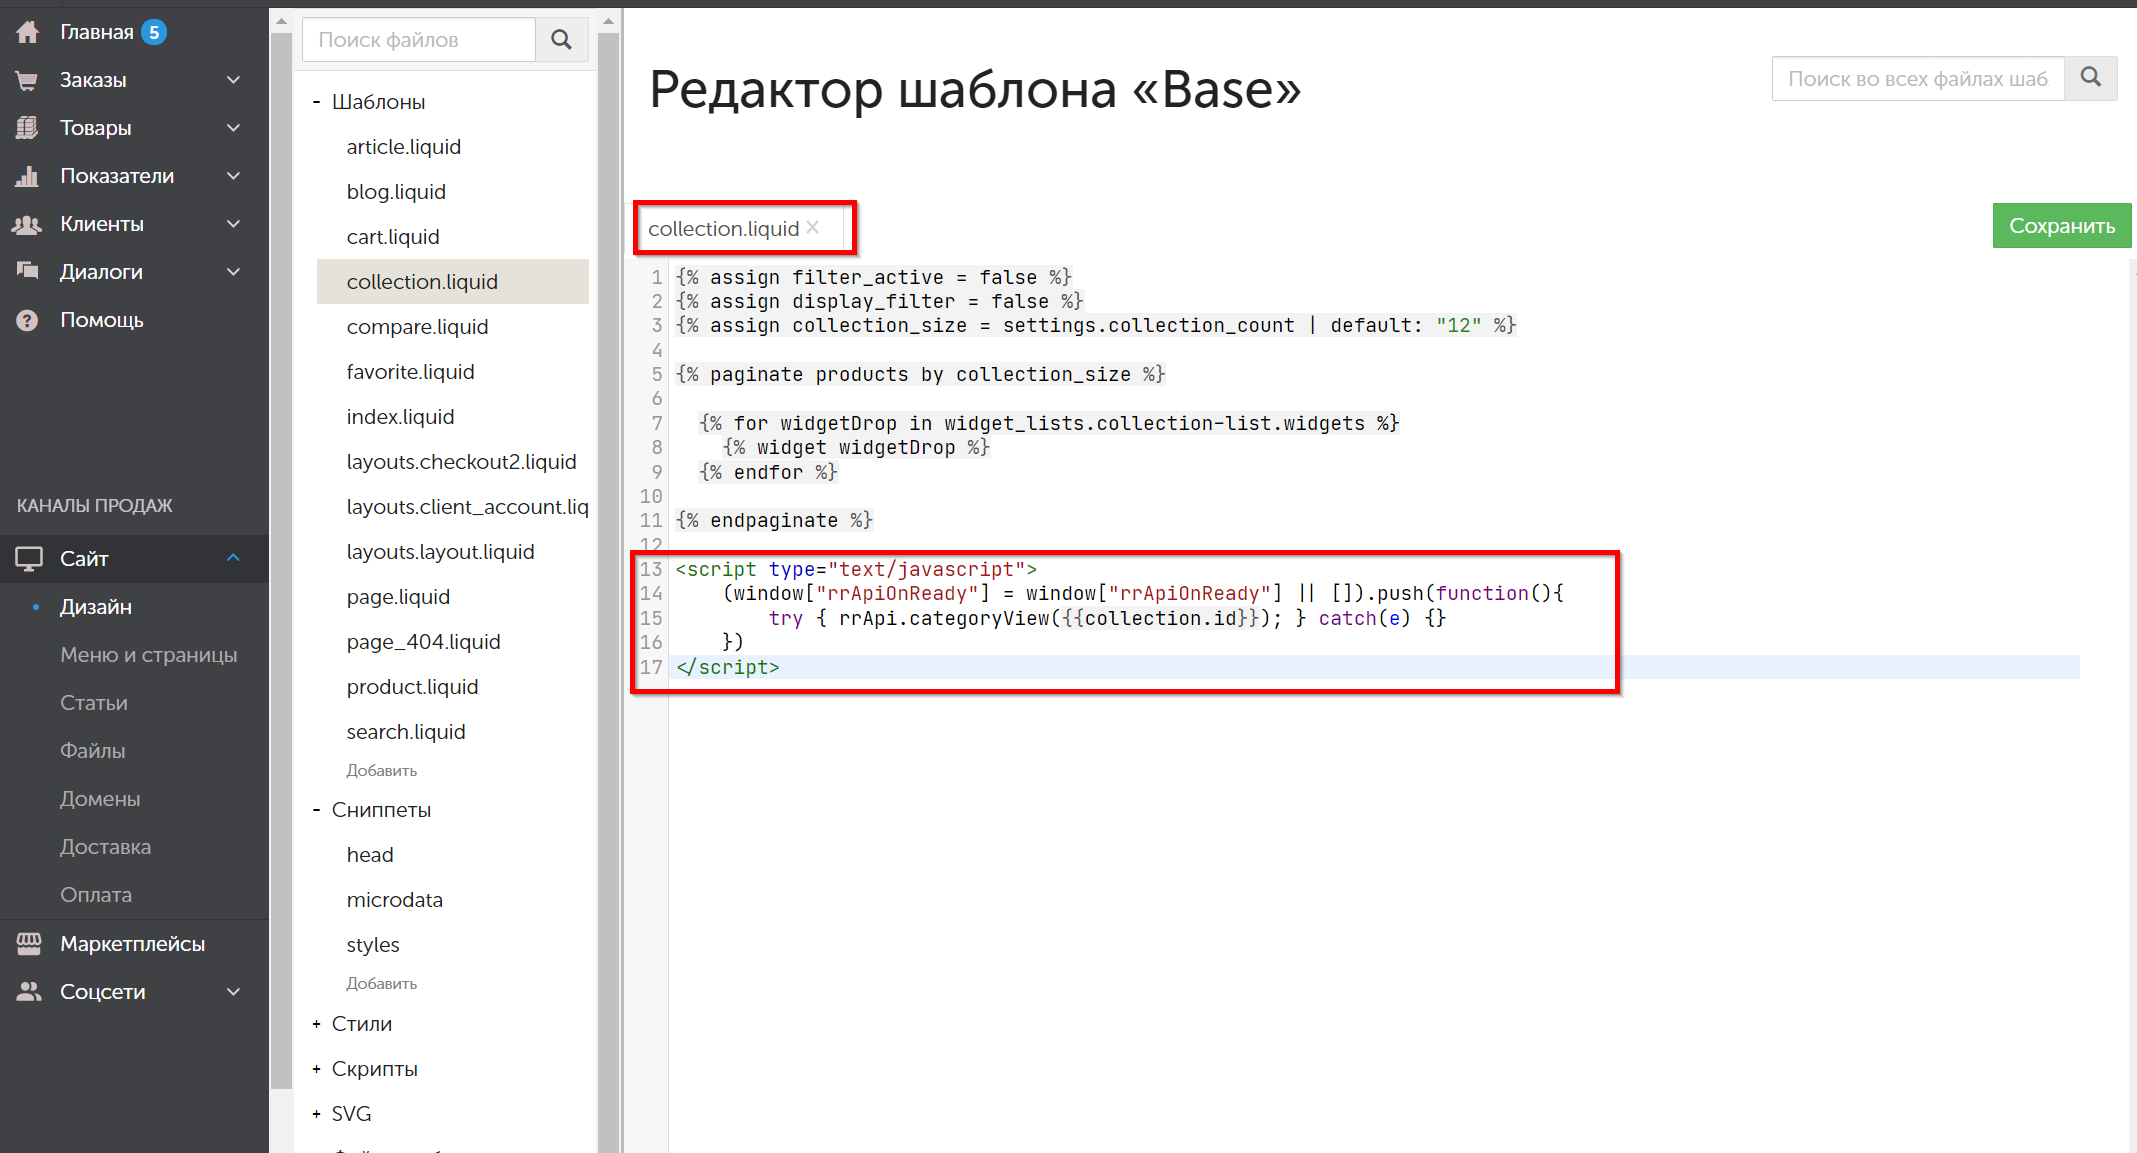The width and height of the screenshot is (2137, 1153).
Task: Collapse the Шаблоны folder
Action: click(x=316, y=102)
